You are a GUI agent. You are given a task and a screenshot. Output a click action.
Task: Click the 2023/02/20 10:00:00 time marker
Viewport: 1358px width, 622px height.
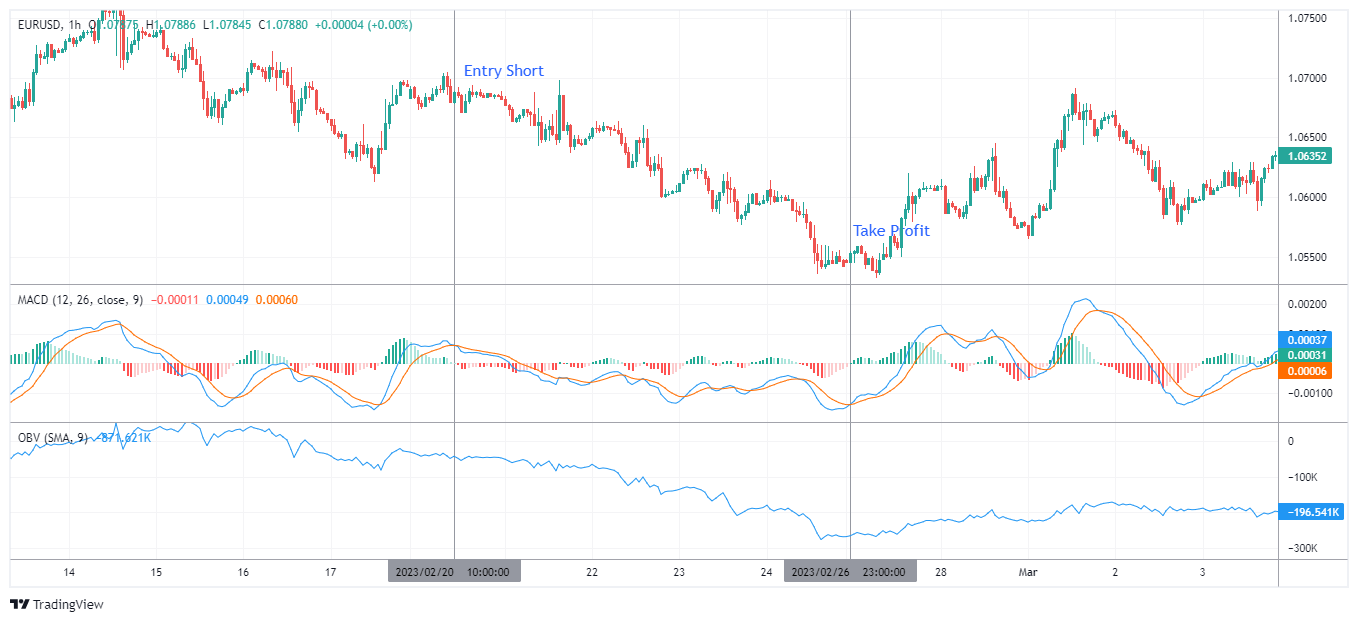(454, 572)
